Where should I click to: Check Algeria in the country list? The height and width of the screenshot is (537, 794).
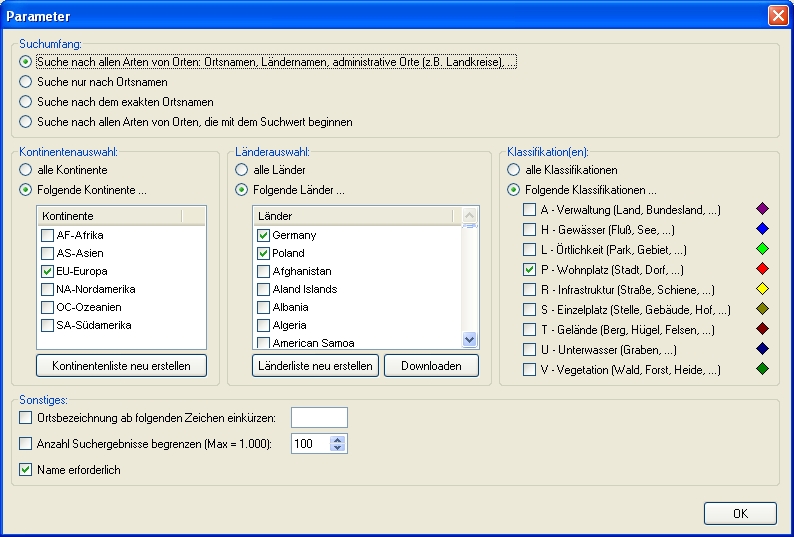coord(263,325)
